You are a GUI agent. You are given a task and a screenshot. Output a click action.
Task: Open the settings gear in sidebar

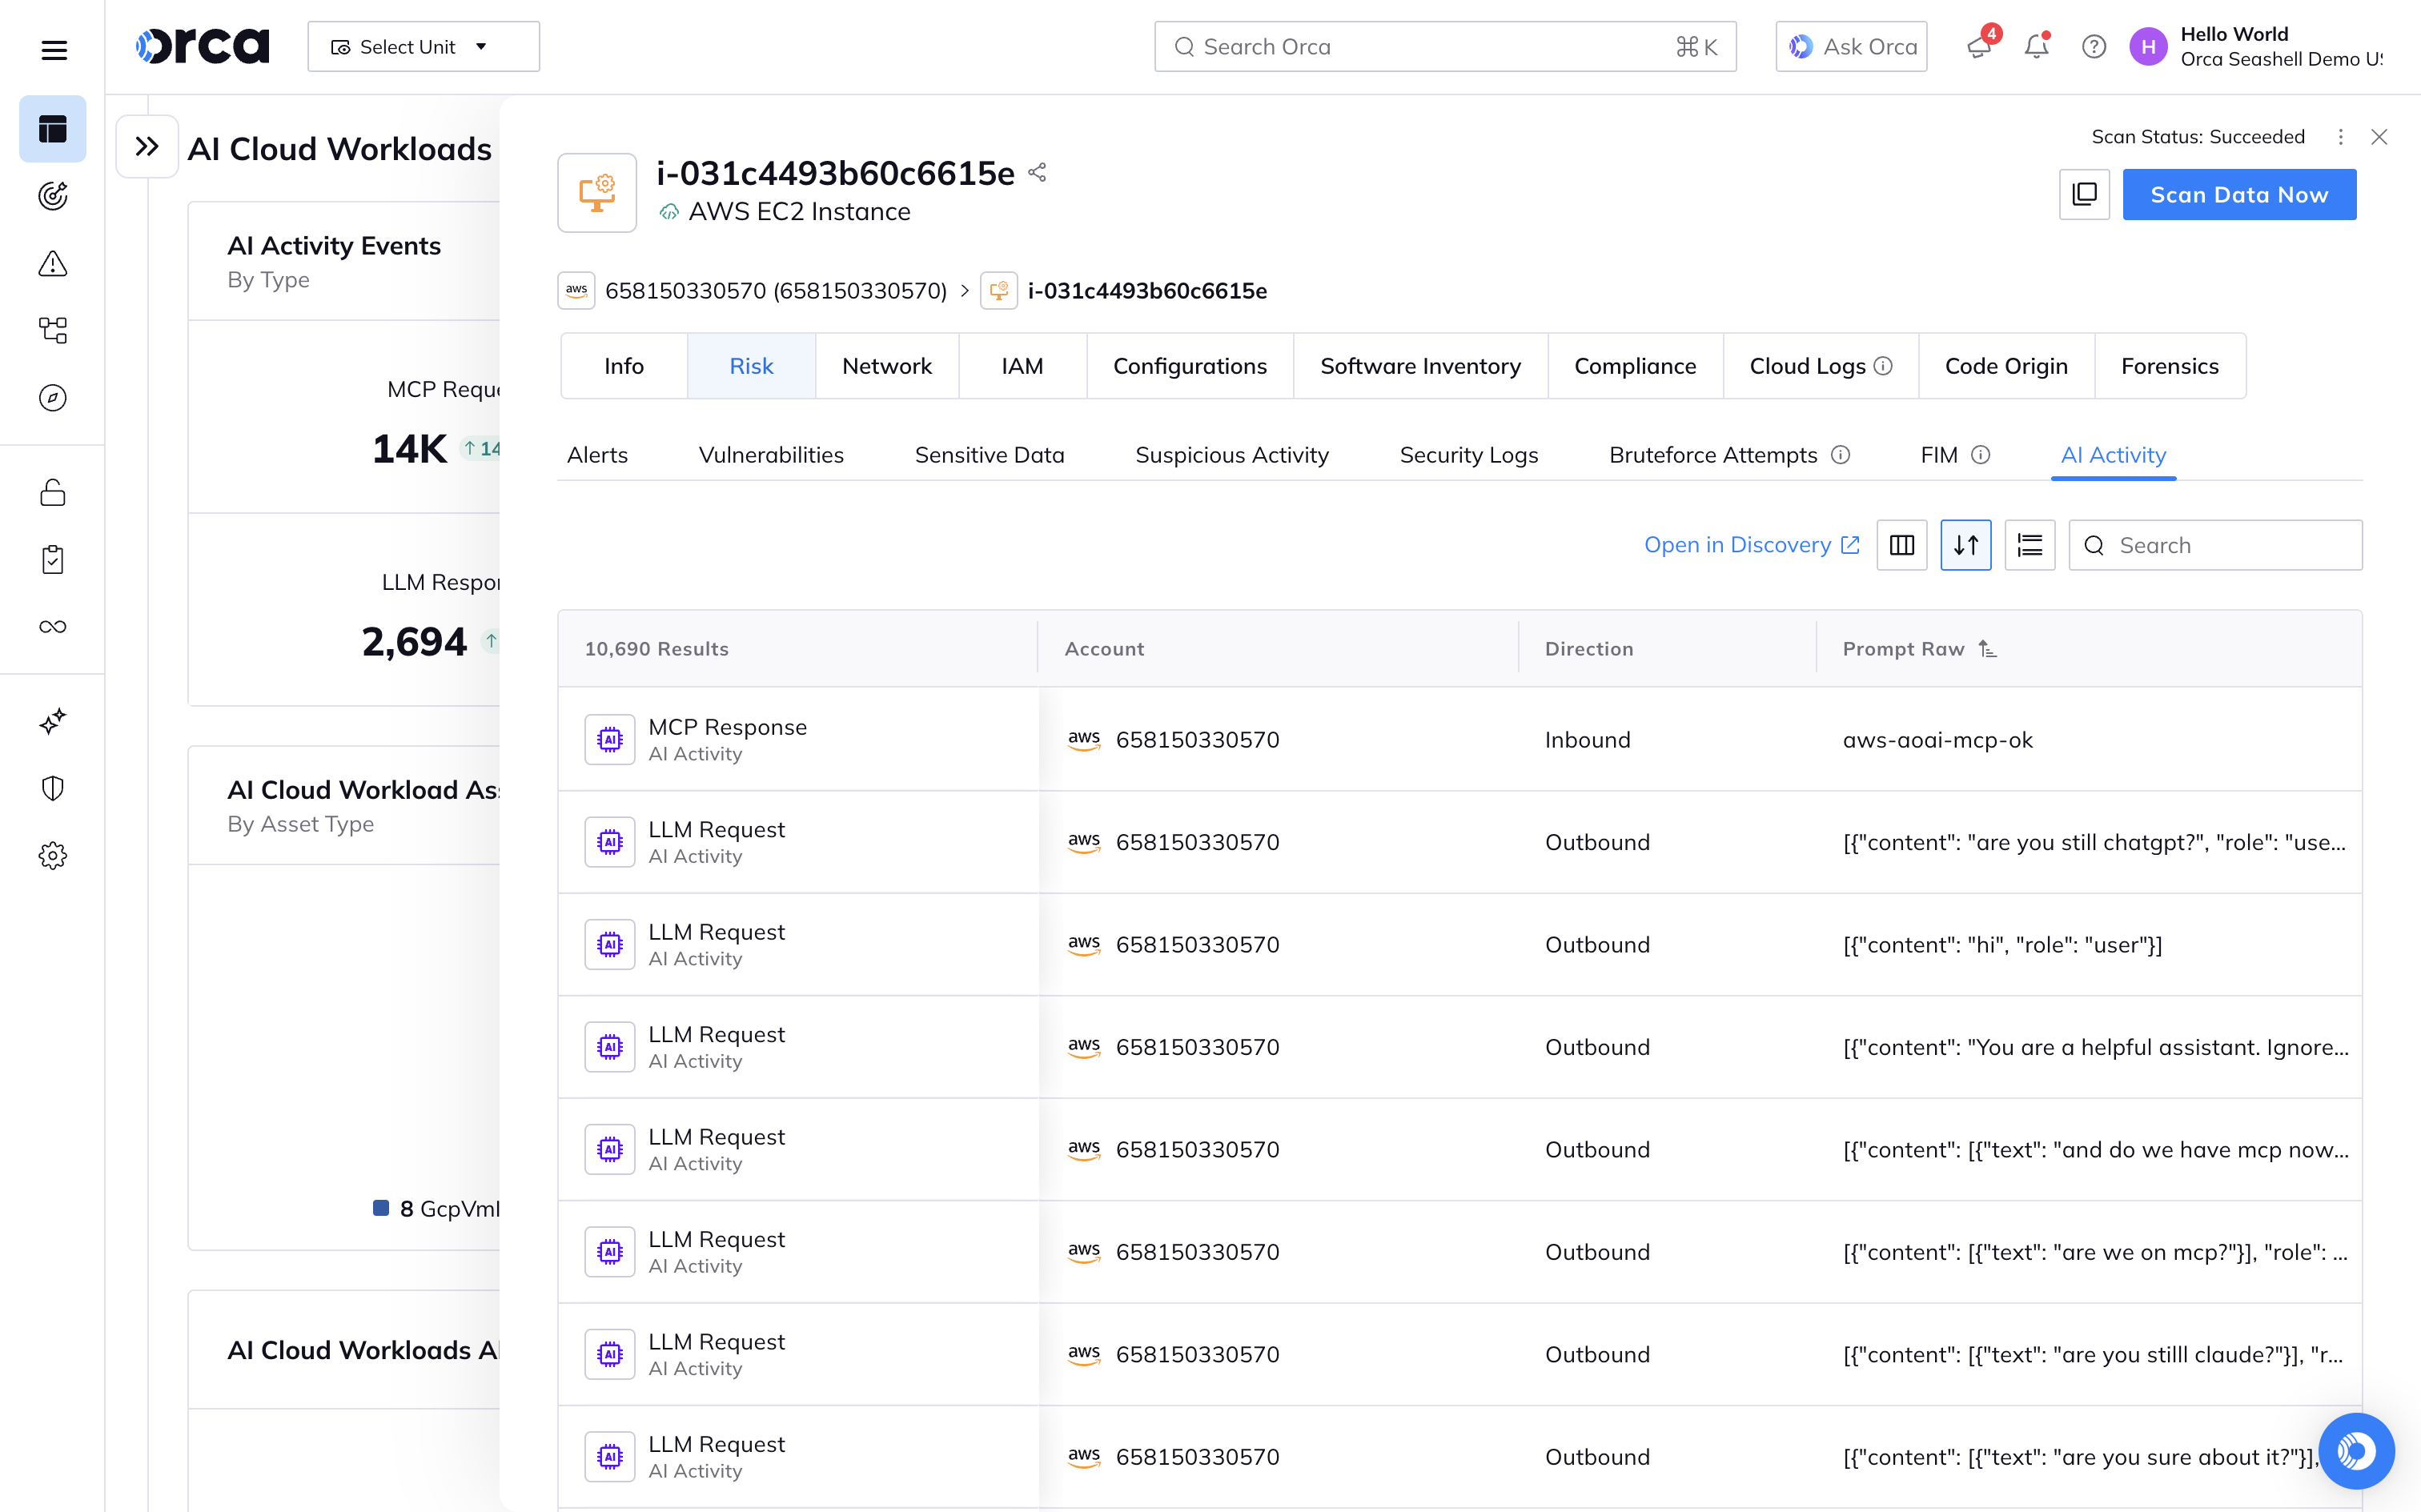coord(52,855)
